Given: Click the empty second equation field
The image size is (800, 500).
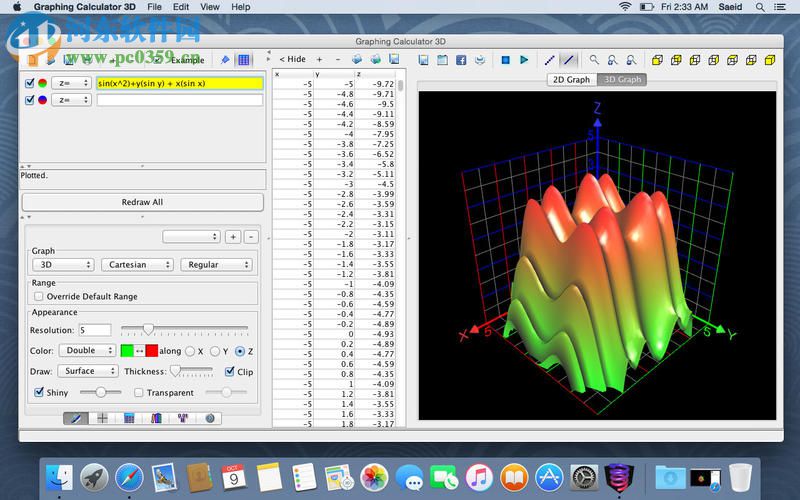Looking at the screenshot, I should [x=180, y=100].
